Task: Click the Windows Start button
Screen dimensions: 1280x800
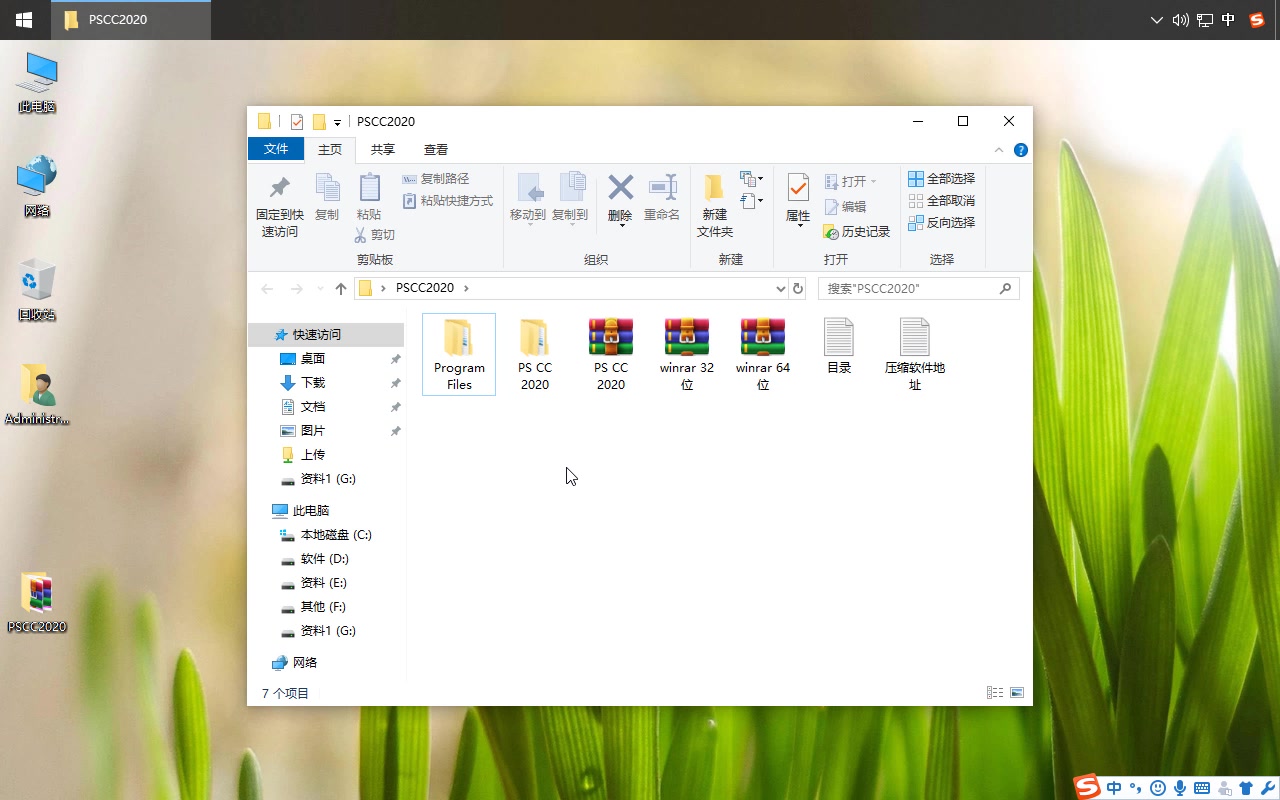Action: tap(24, 20)
